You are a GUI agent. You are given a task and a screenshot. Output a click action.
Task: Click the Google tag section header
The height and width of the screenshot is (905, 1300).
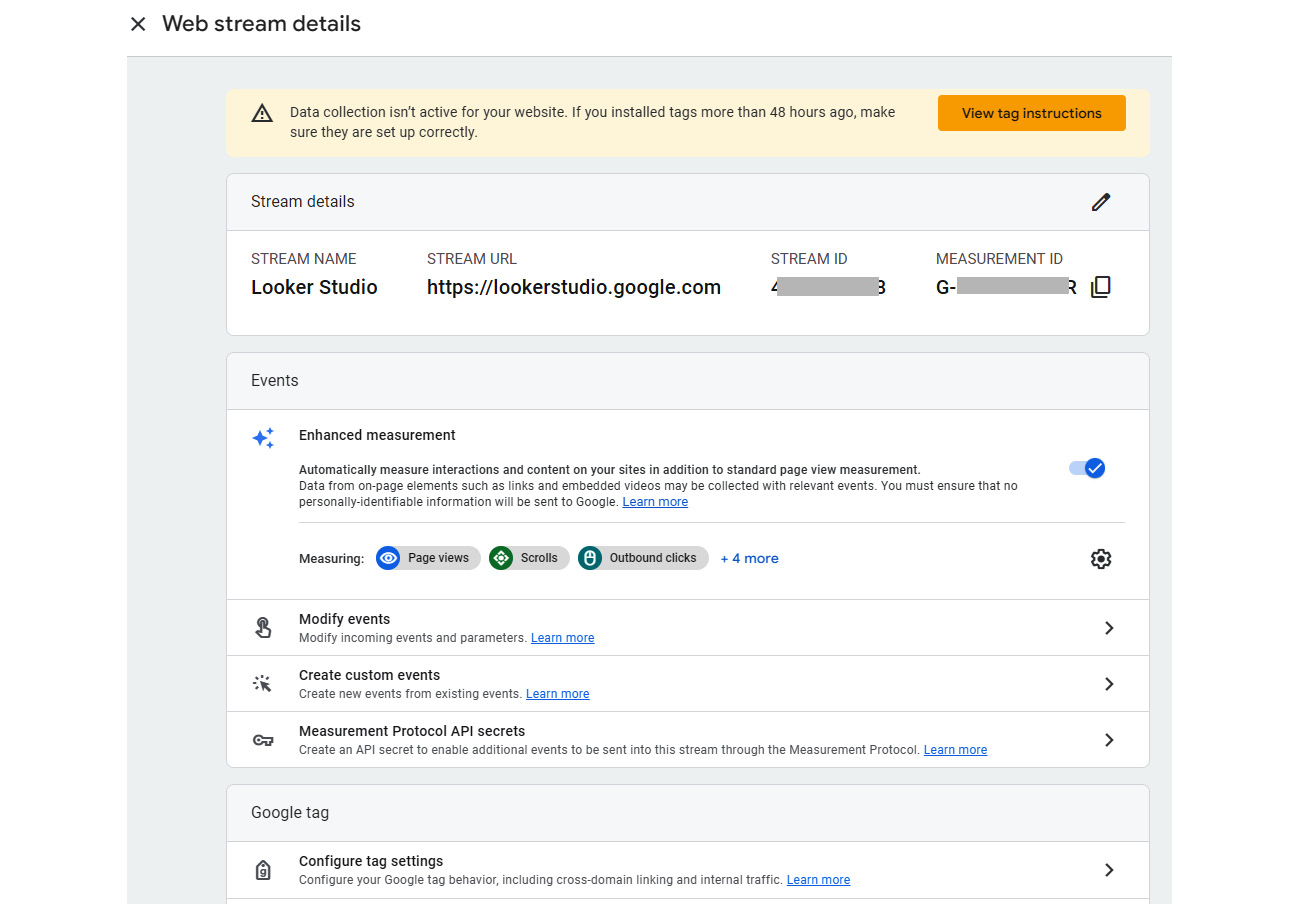point(290,813)
